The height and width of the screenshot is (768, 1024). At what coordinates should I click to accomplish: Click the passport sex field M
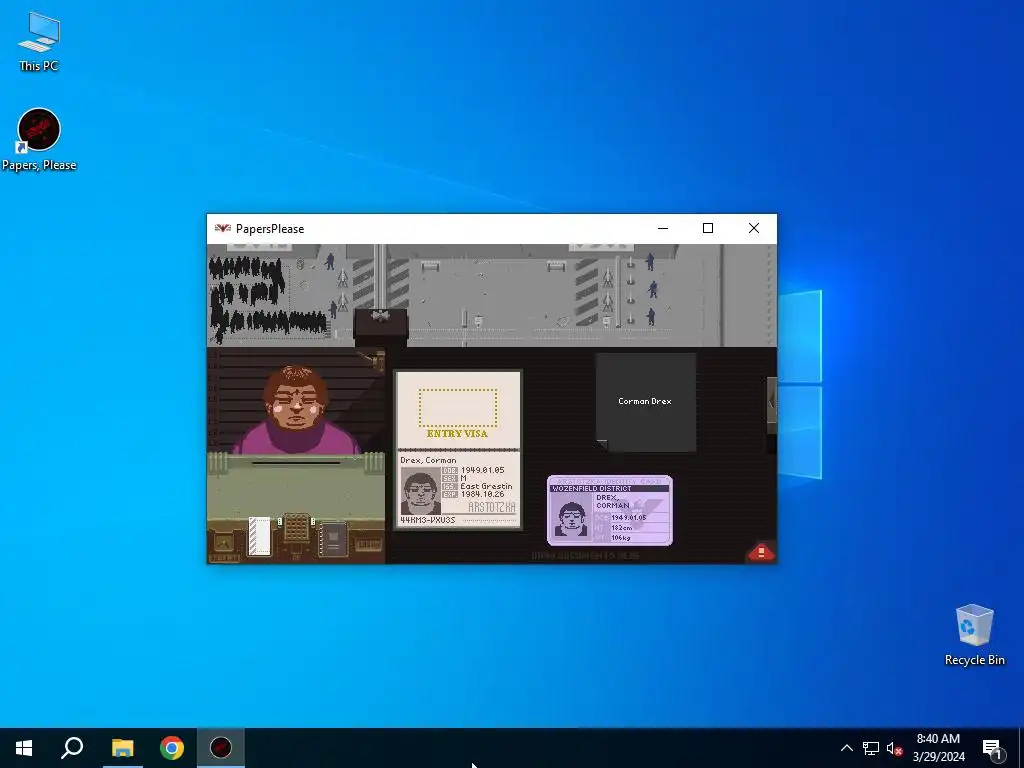[464, 478]
